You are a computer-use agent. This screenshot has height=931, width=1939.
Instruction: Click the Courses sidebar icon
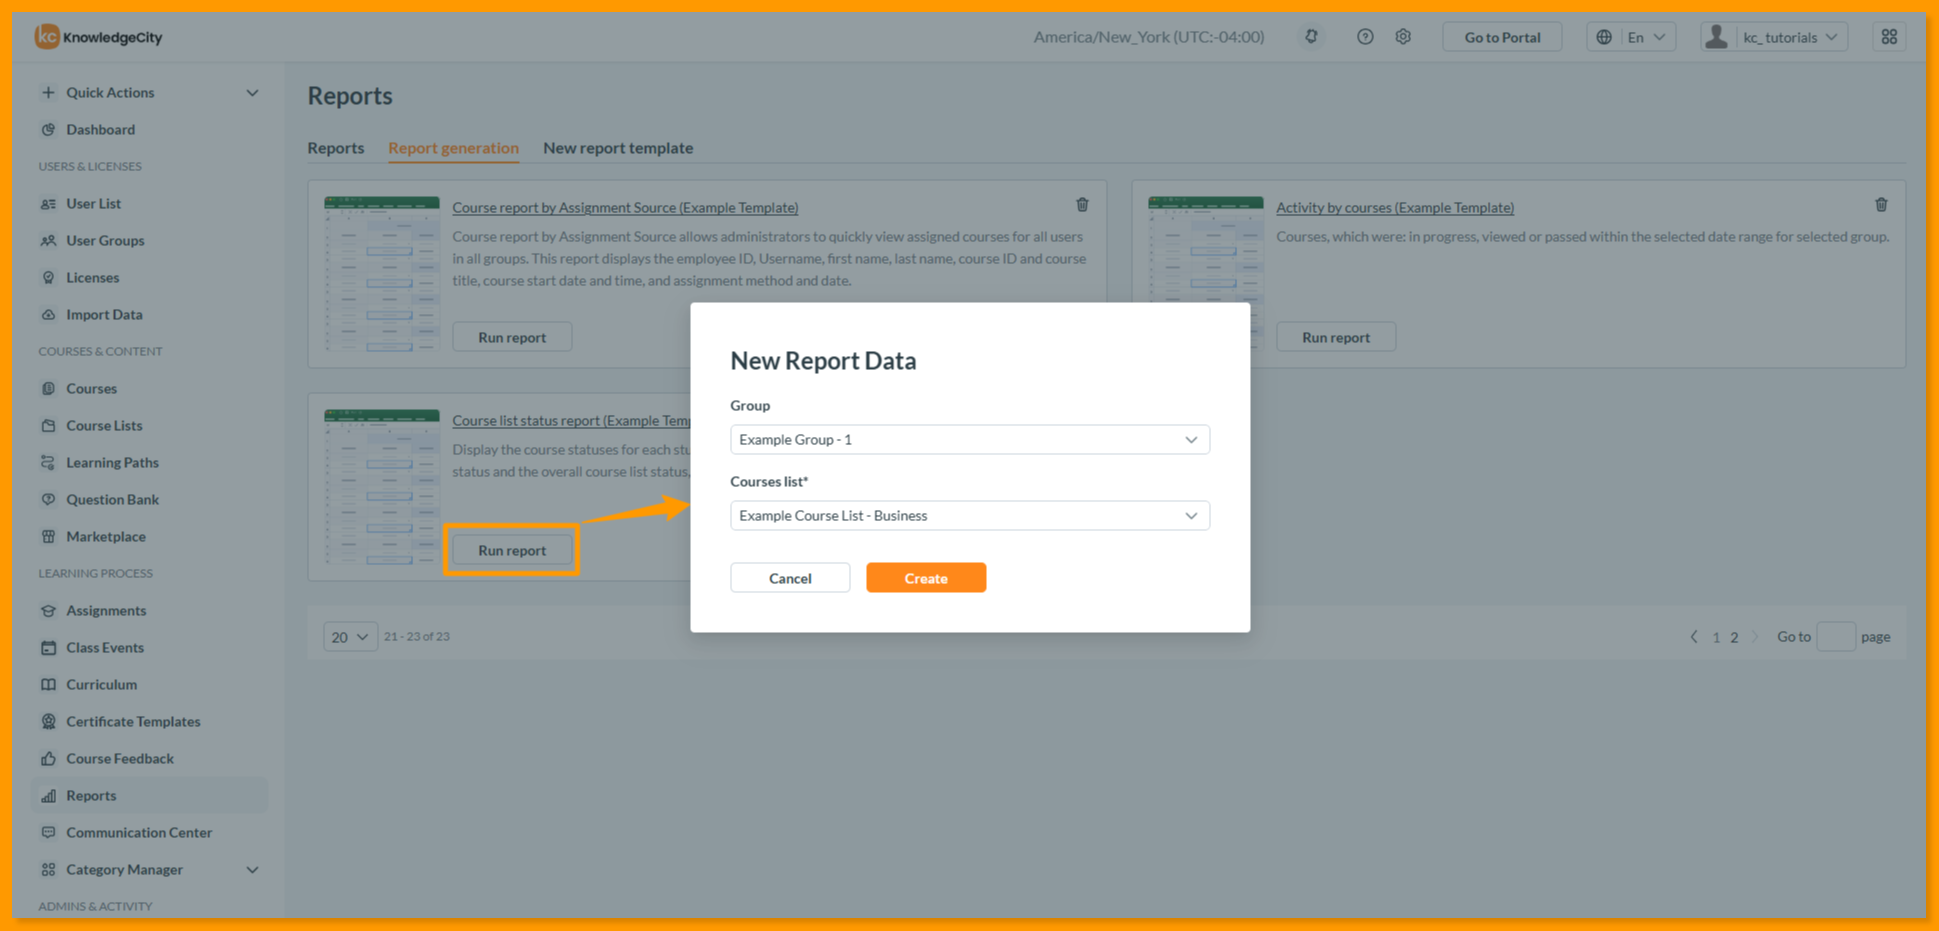(48, 388)
